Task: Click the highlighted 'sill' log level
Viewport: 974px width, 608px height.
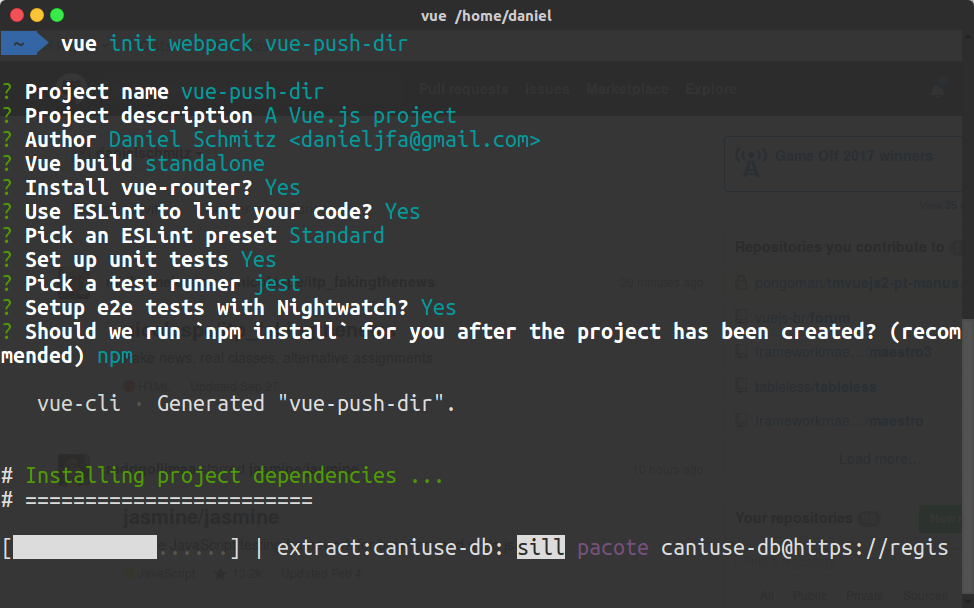Action: [541, 547]
